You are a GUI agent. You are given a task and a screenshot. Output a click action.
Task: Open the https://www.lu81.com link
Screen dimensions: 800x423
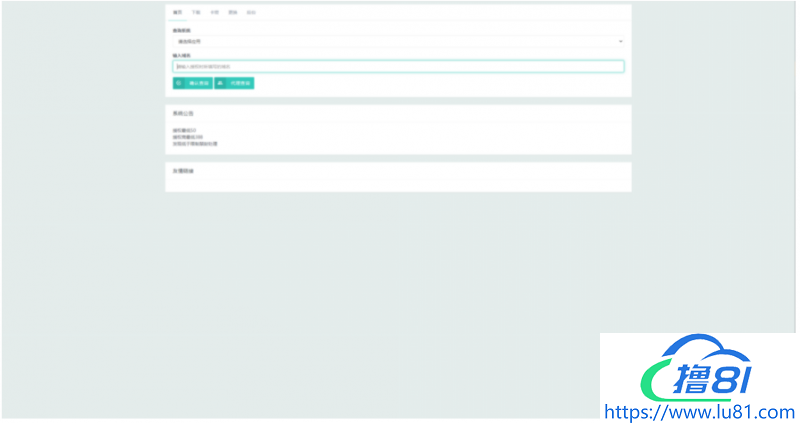[700, 411]
